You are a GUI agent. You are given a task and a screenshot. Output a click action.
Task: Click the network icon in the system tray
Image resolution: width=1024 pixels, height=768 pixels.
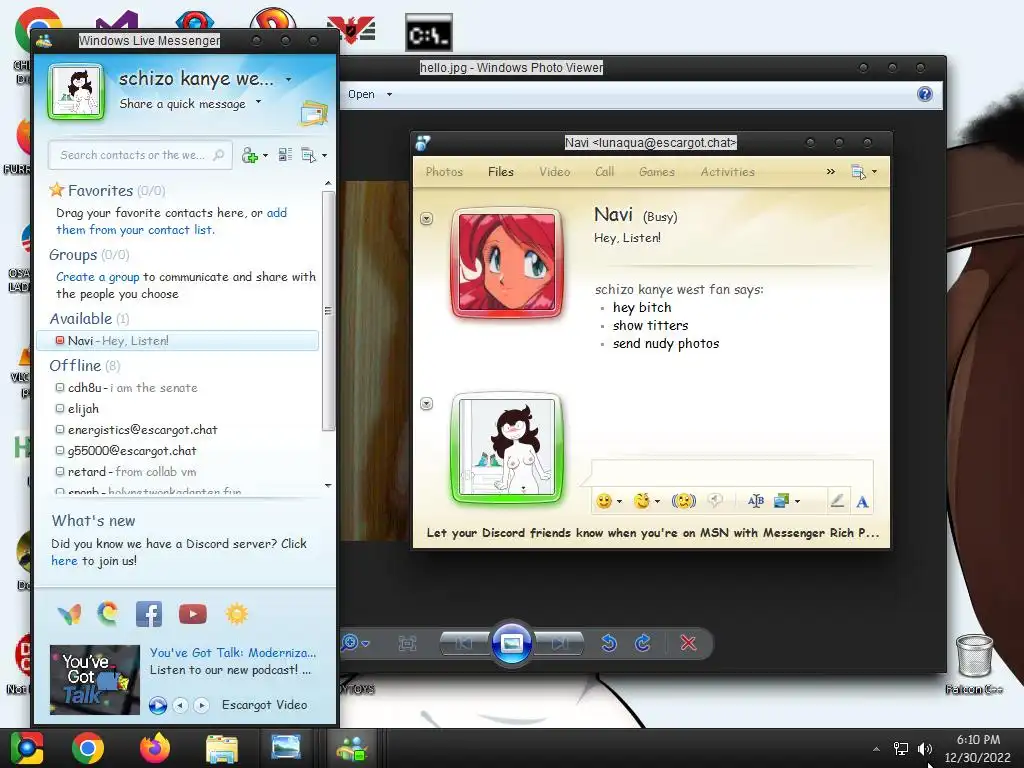(x=901, y=748)
